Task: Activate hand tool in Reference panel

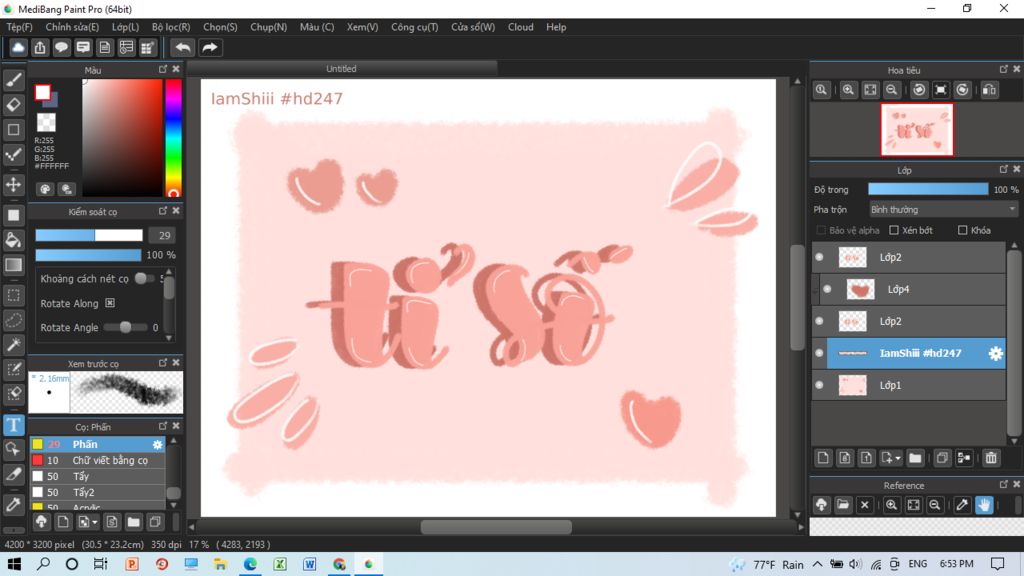Action: point(984,505)
